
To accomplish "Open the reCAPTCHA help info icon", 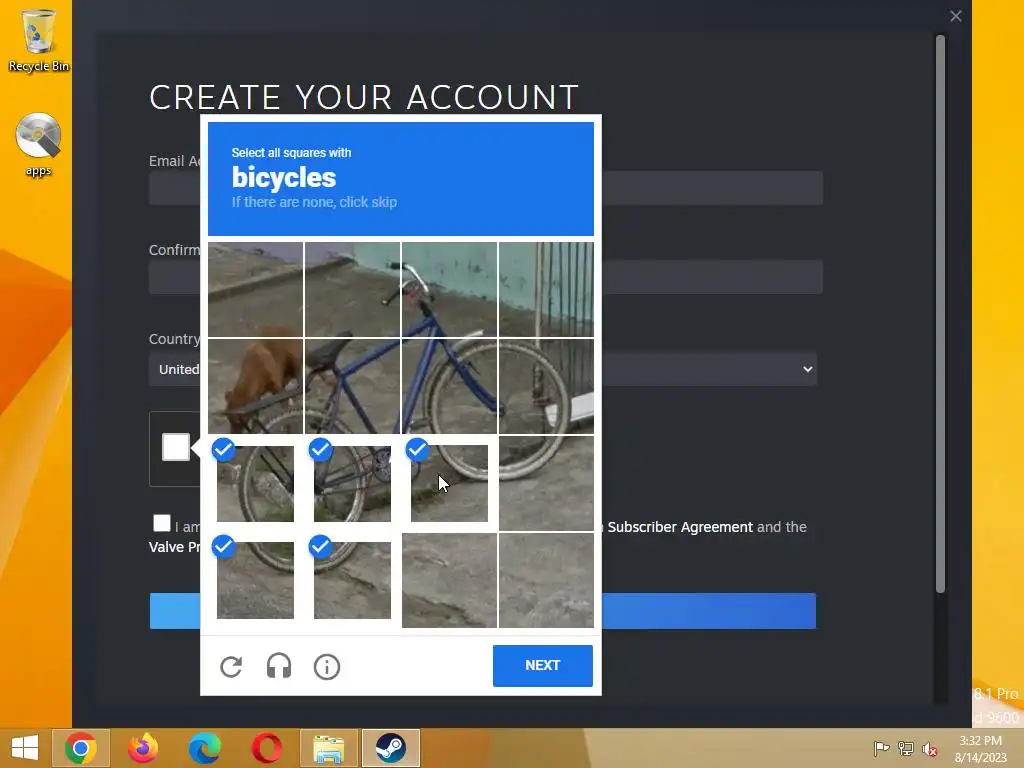I will [x=327, y=667].
